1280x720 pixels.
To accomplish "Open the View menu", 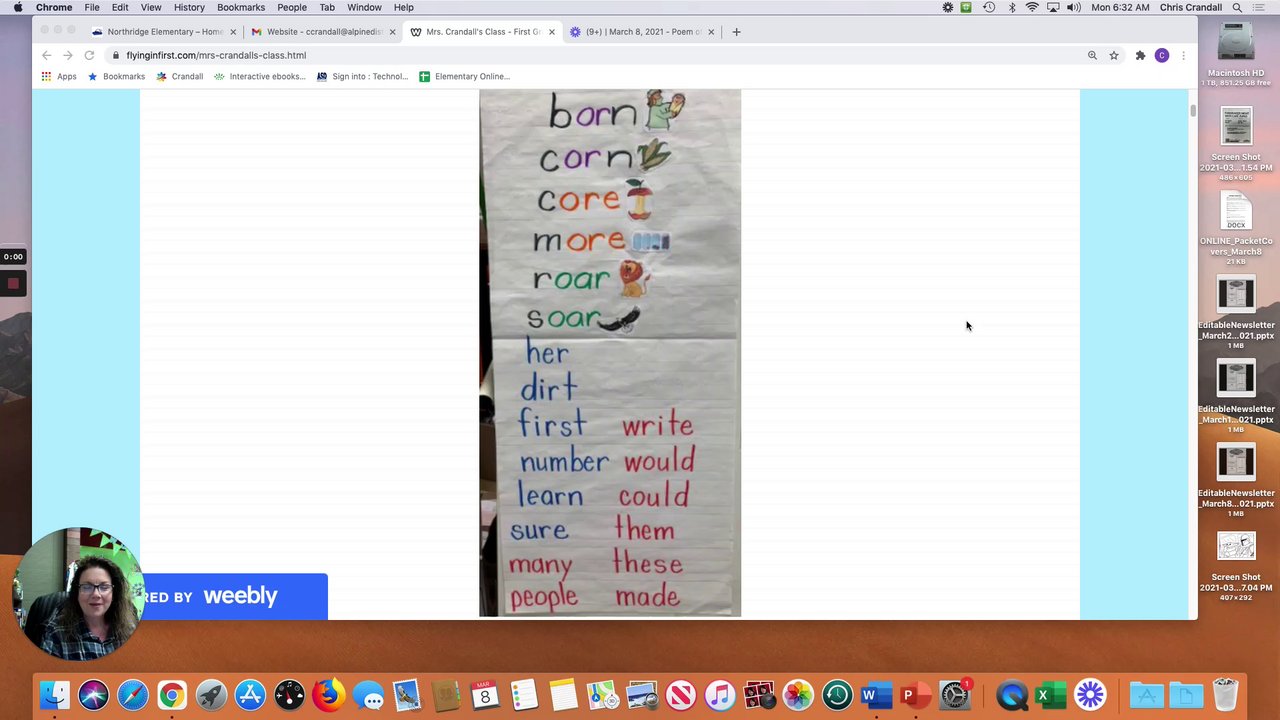I will (151, 7).
